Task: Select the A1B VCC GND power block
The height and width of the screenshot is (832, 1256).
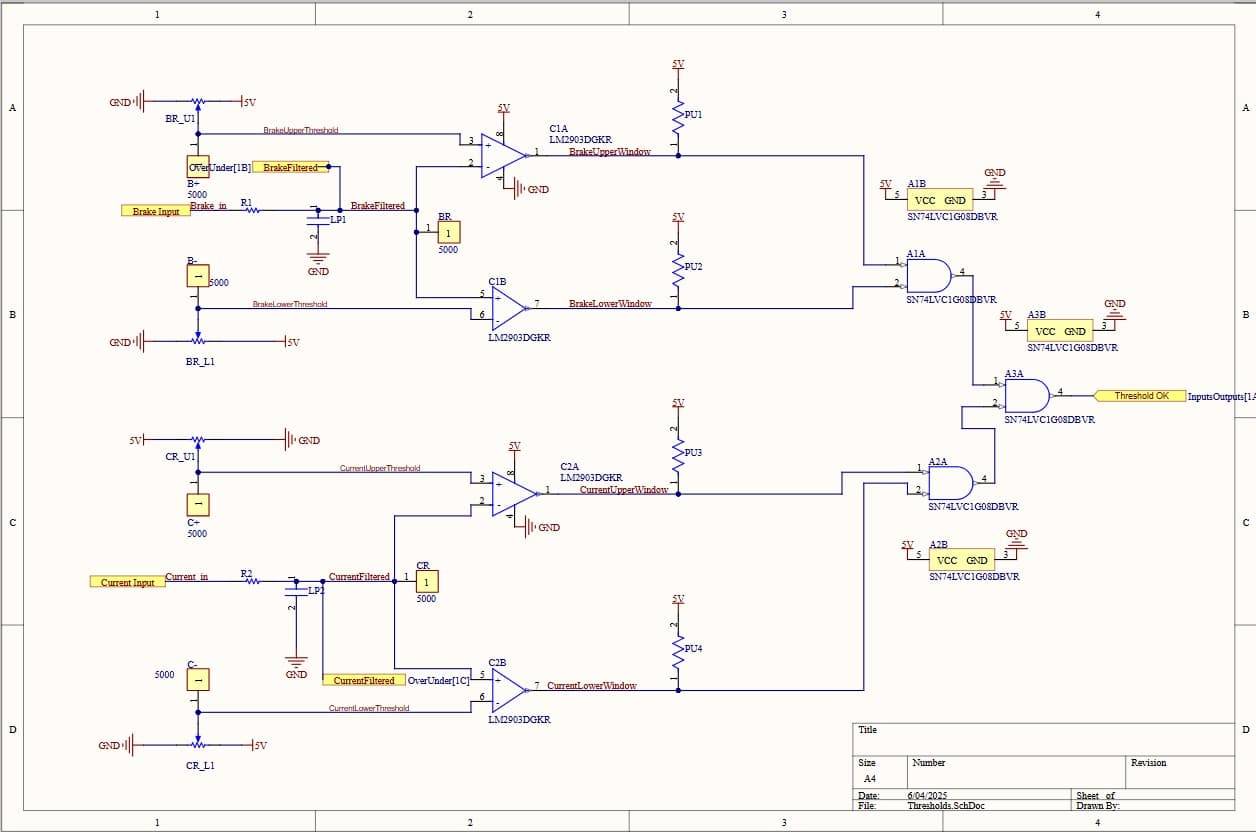Action: click(x=941, y=200)
